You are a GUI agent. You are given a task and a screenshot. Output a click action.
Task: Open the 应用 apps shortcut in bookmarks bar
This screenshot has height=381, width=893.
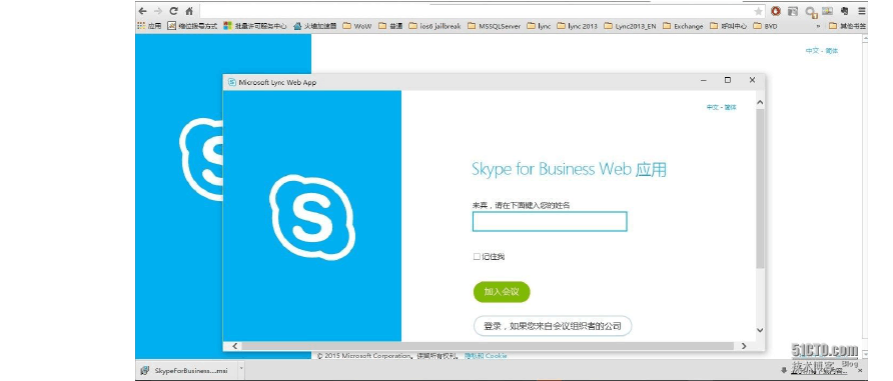[x=150, y=26]
